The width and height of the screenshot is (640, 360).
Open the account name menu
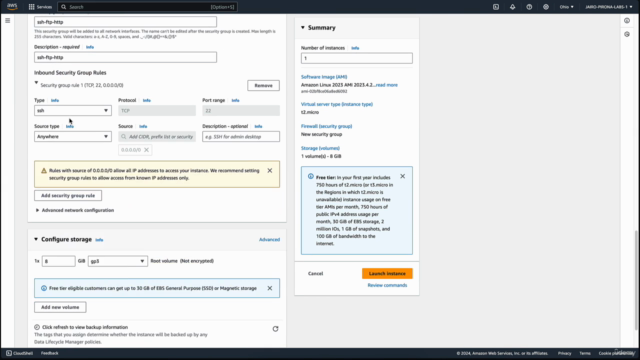coord(609,7)
